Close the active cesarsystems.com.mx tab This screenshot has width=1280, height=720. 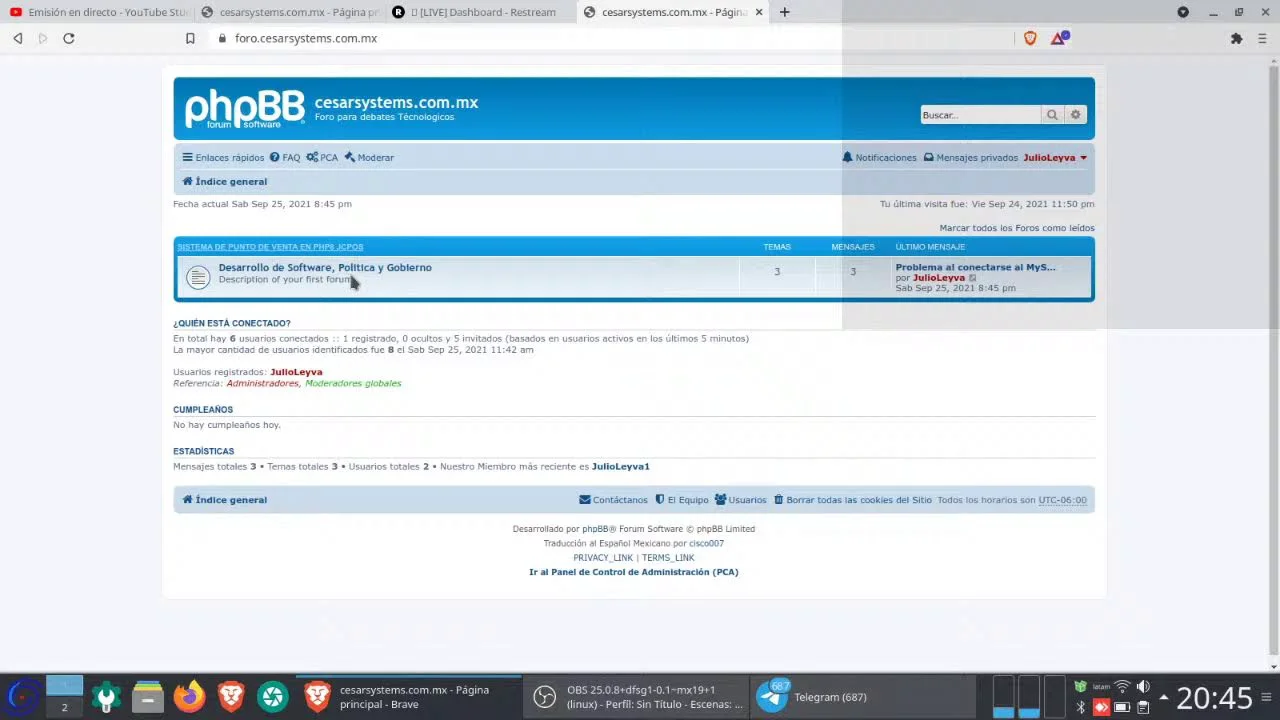coord(760,12)
